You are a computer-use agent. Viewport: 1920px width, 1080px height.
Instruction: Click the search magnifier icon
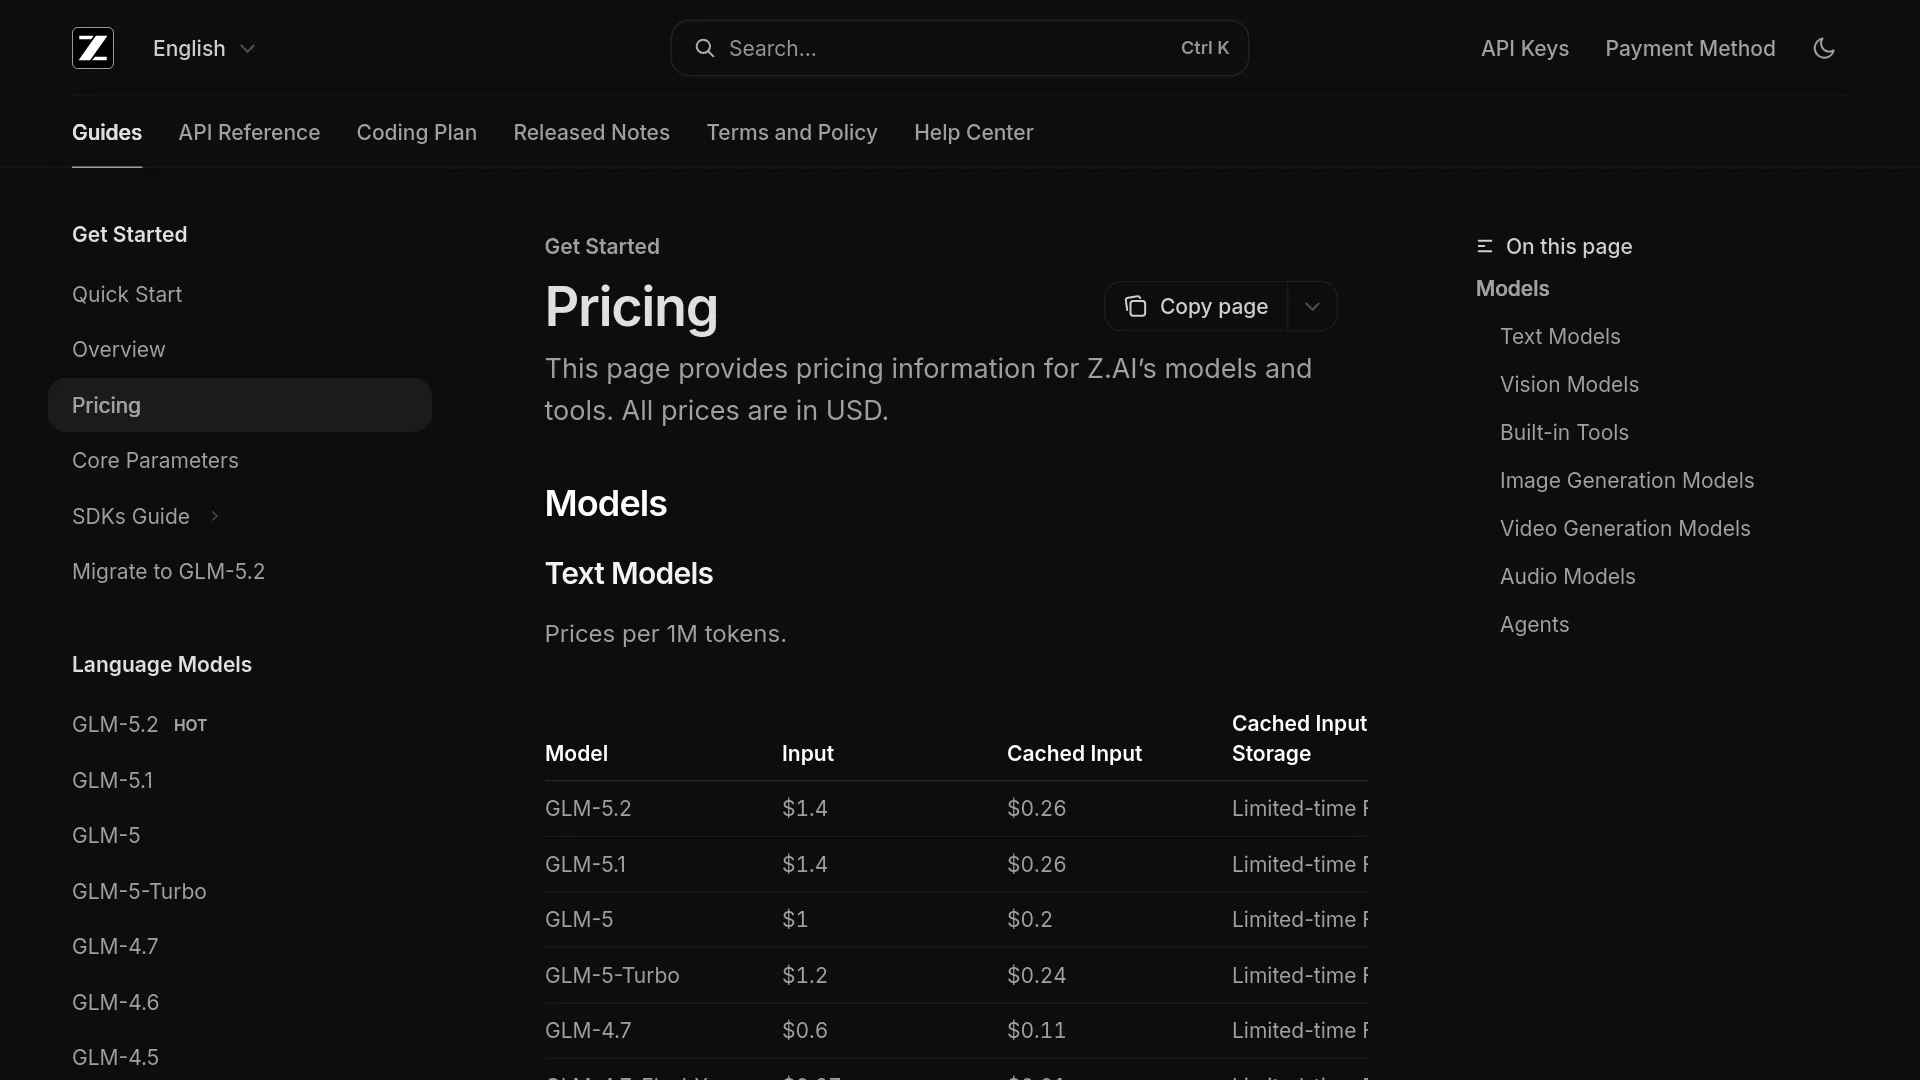(705, 48)
